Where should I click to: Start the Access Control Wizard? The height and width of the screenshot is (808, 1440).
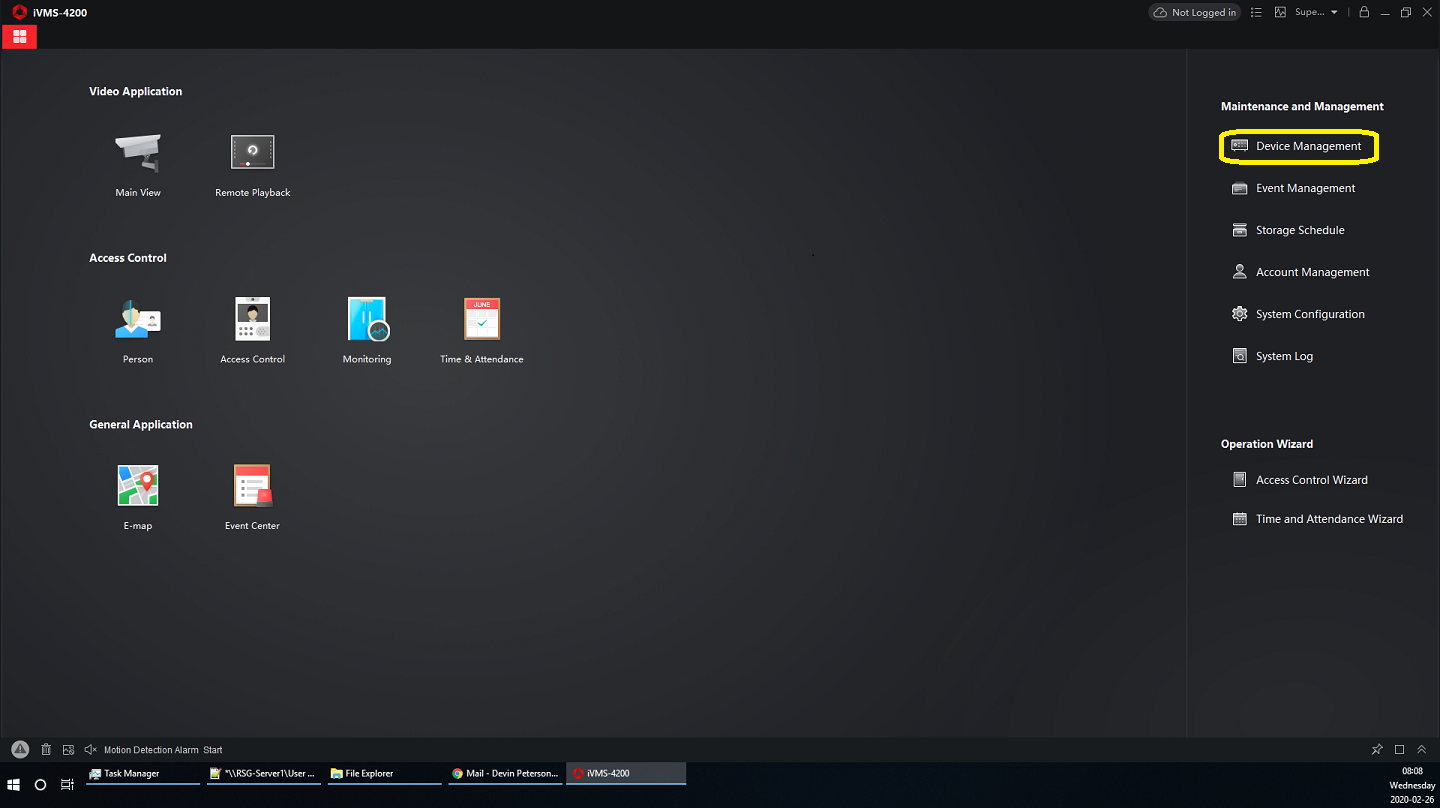[1311, 480]
